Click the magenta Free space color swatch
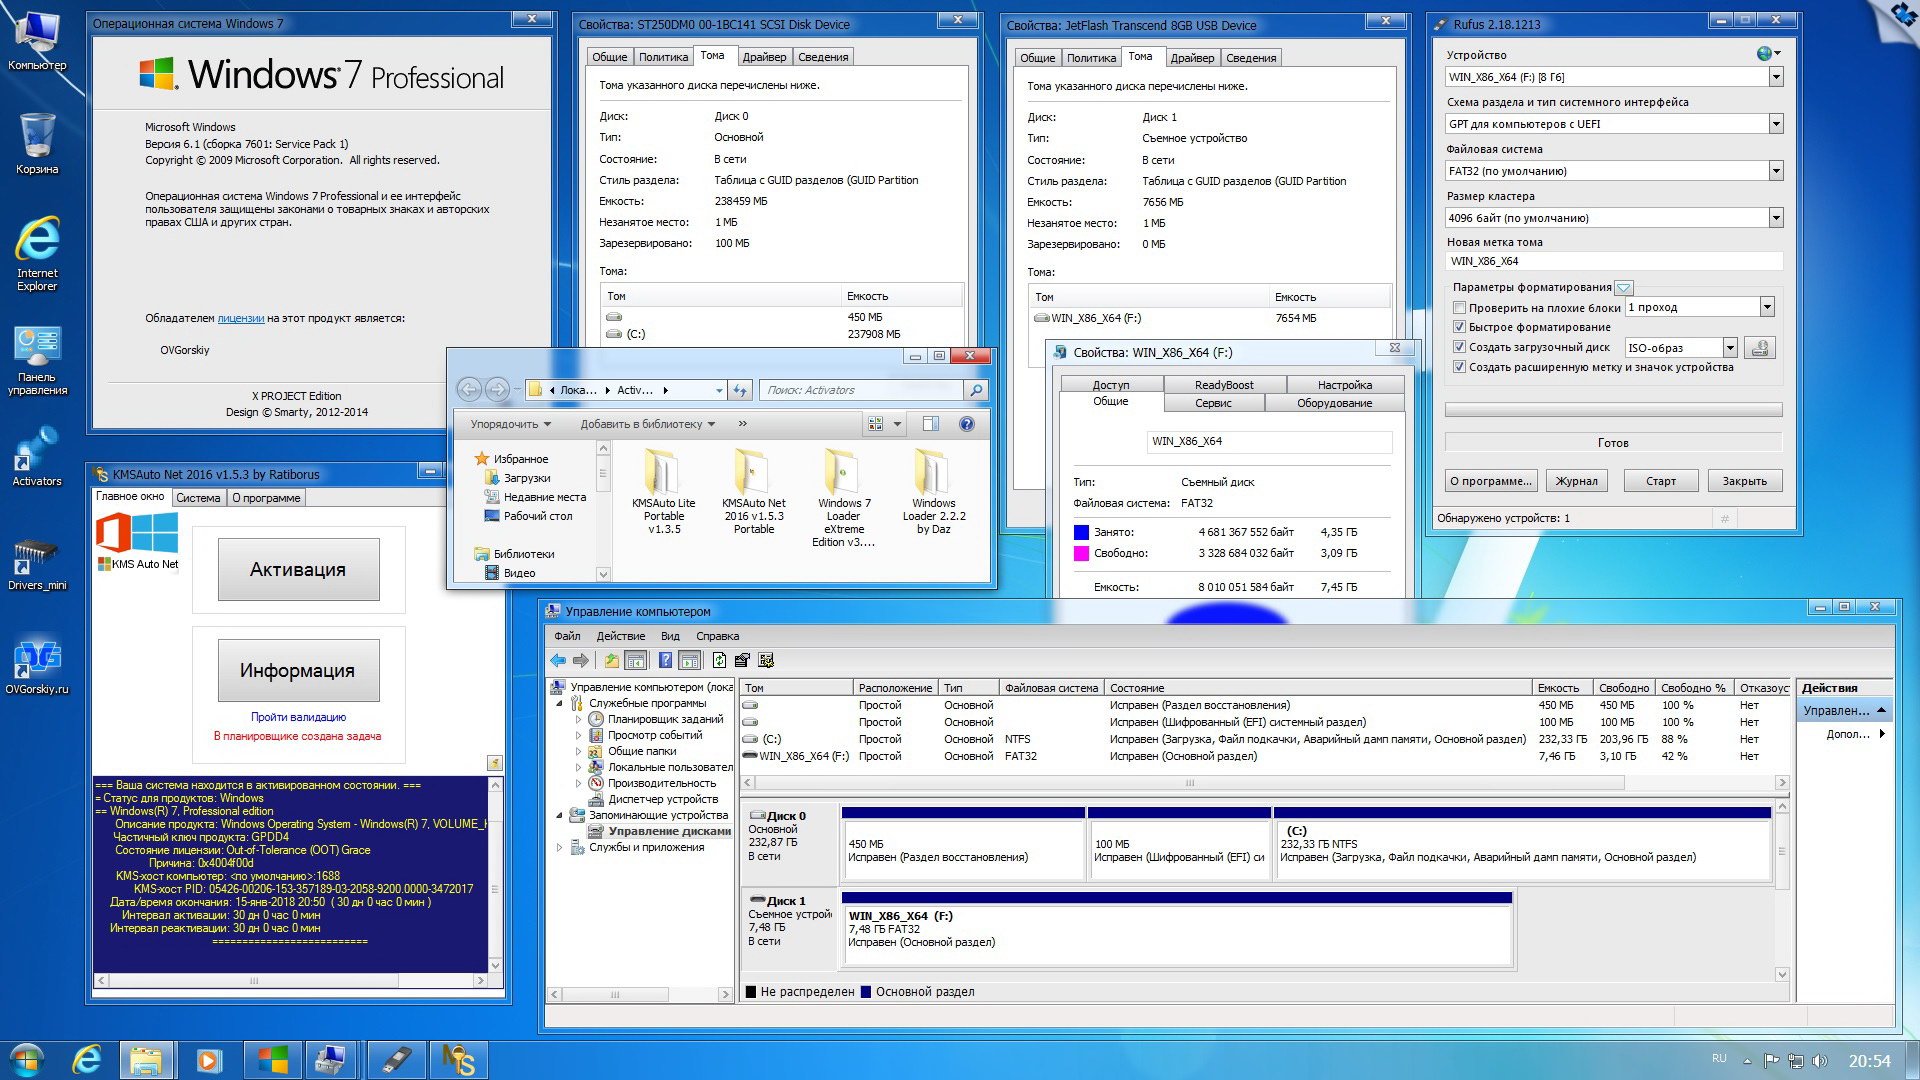This screenshot has height=1080, width=1920. point(1081,553)
